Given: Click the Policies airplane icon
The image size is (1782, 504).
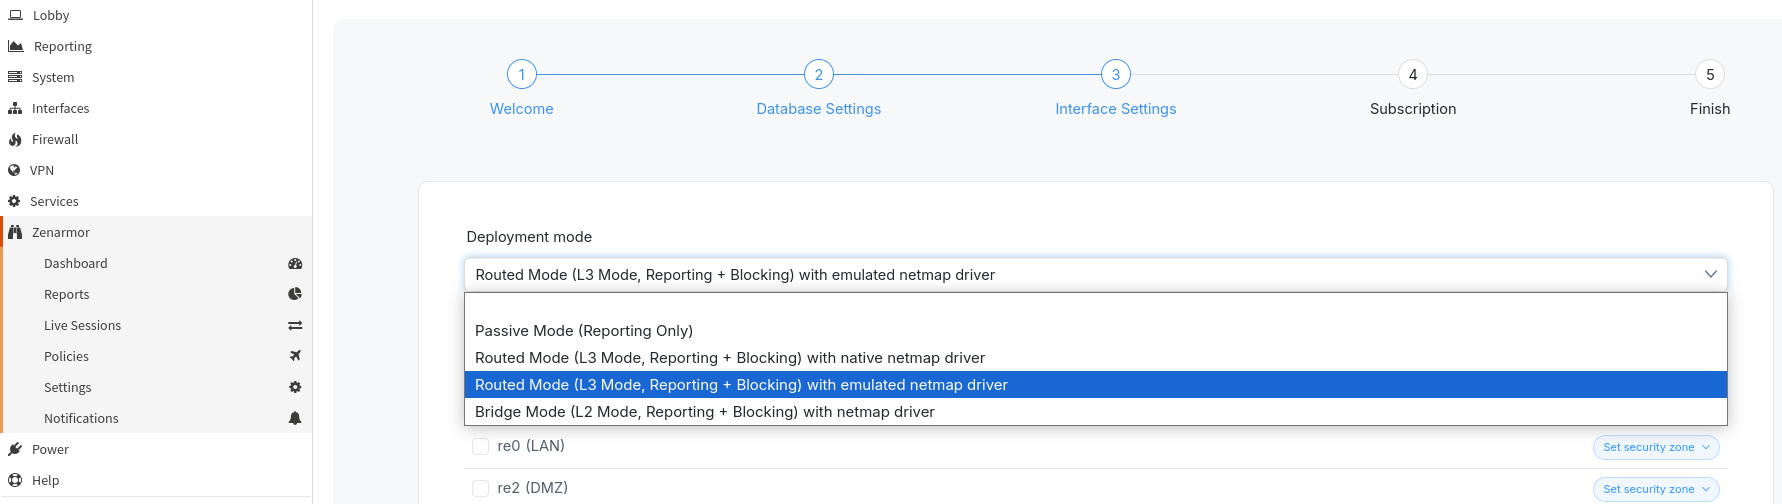Looking at the screenshot, I should [x=295, y=357].
